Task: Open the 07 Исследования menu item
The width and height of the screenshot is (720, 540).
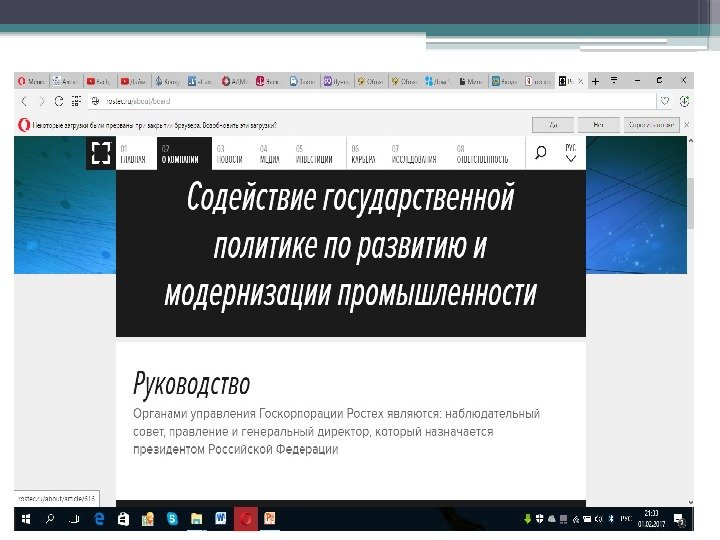Action: pos(414,154)
